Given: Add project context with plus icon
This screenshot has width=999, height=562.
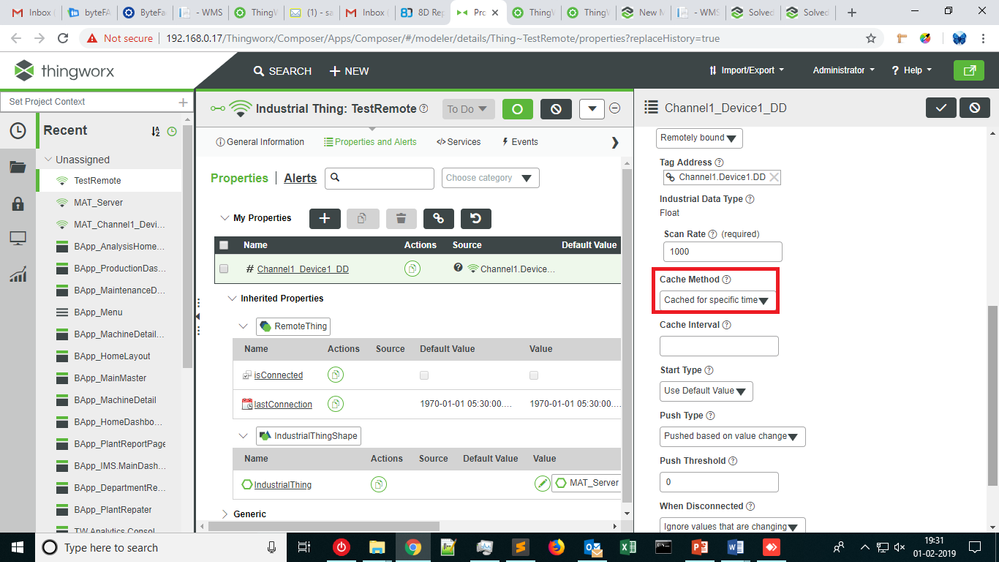Looking at the screenshot, I should click(183, 102).
